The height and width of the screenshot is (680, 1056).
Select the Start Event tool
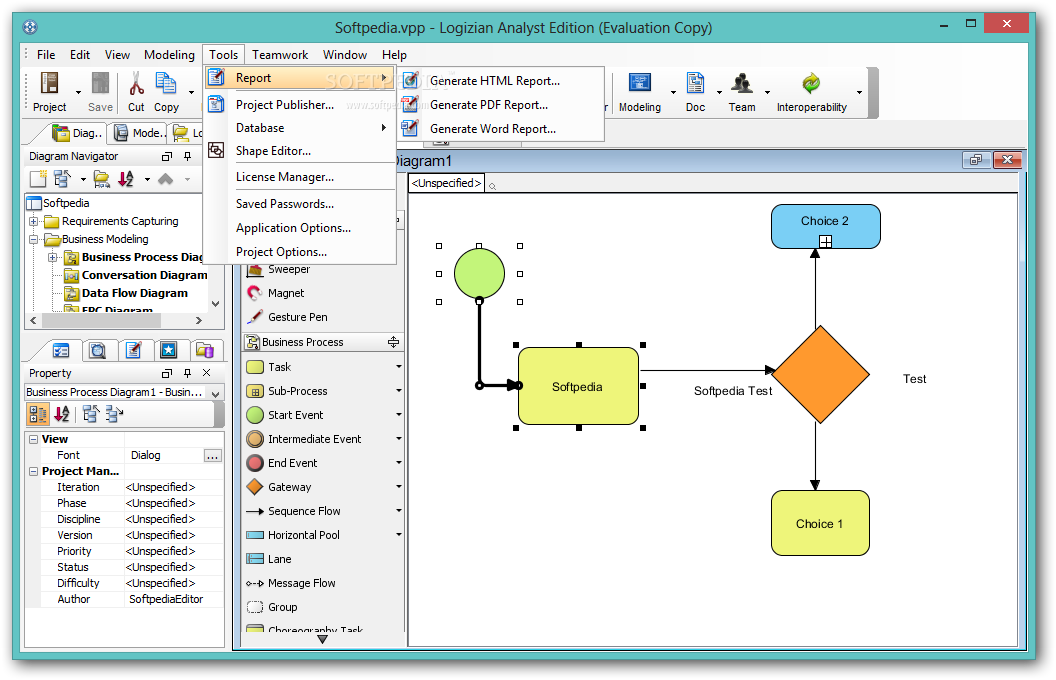(x=295, y=415)
